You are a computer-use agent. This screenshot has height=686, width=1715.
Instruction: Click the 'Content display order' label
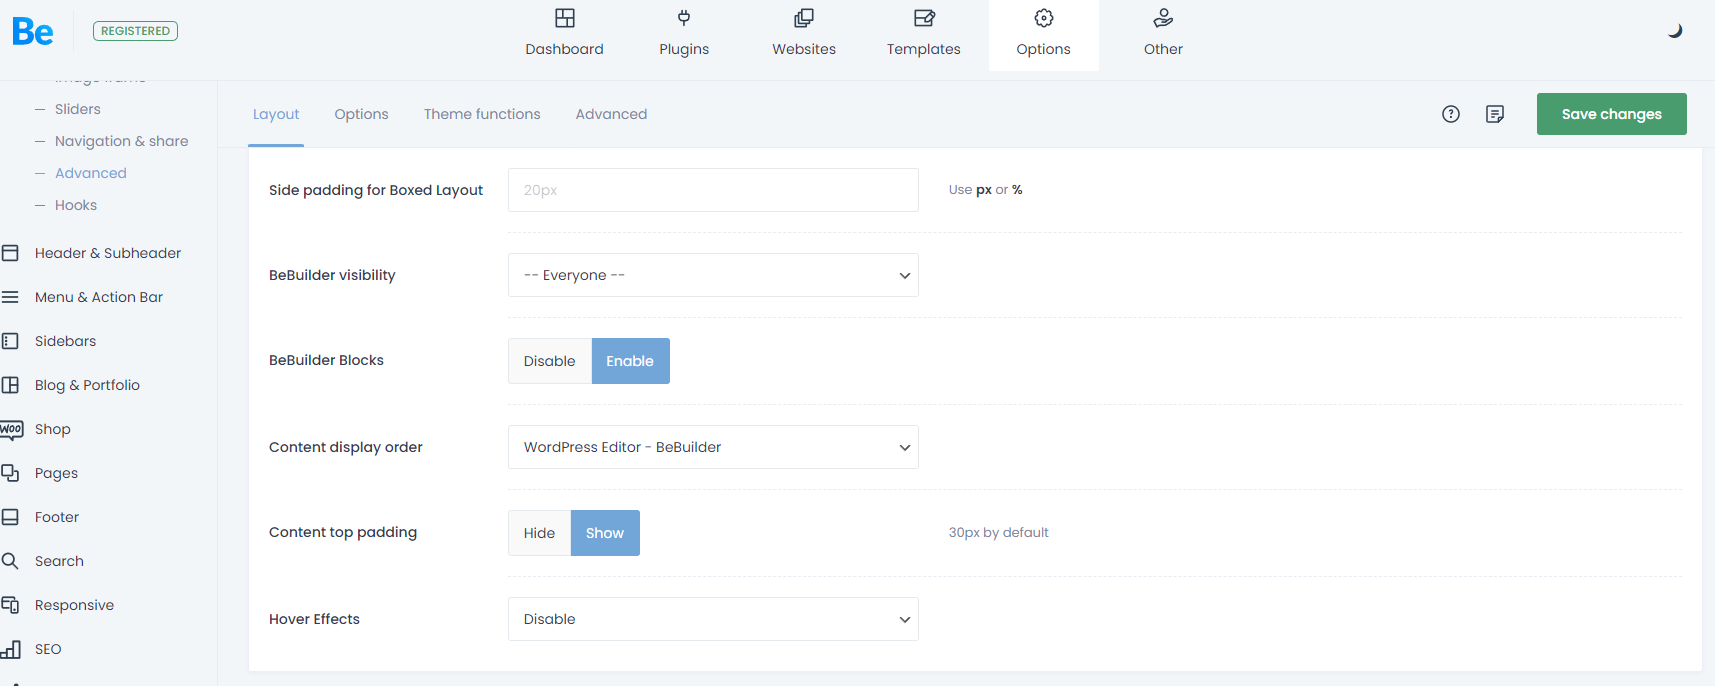346,447
